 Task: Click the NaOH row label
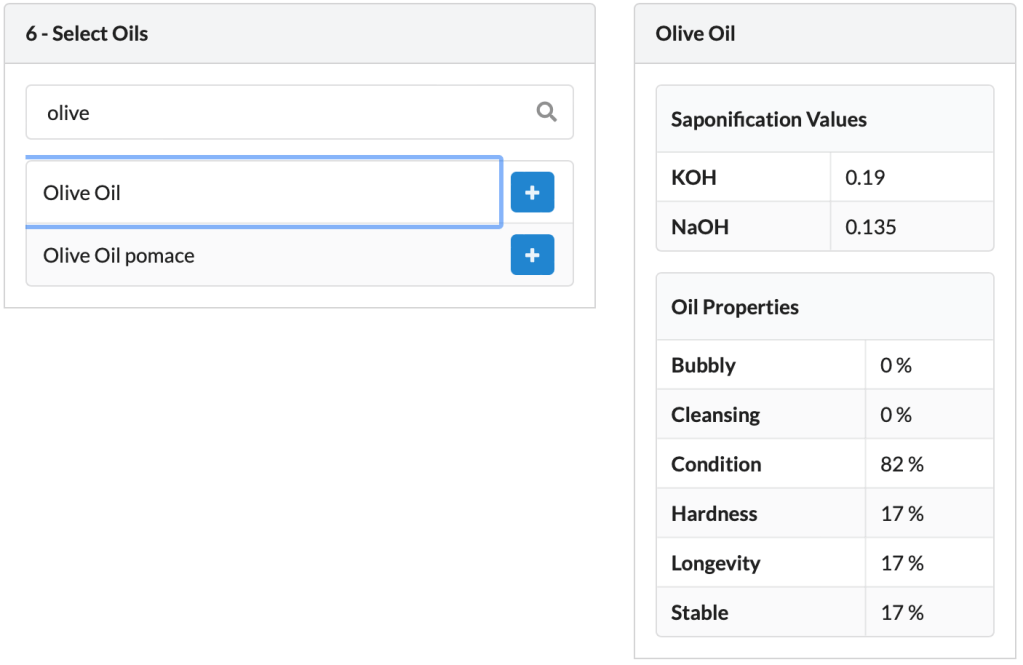(700, 227)
